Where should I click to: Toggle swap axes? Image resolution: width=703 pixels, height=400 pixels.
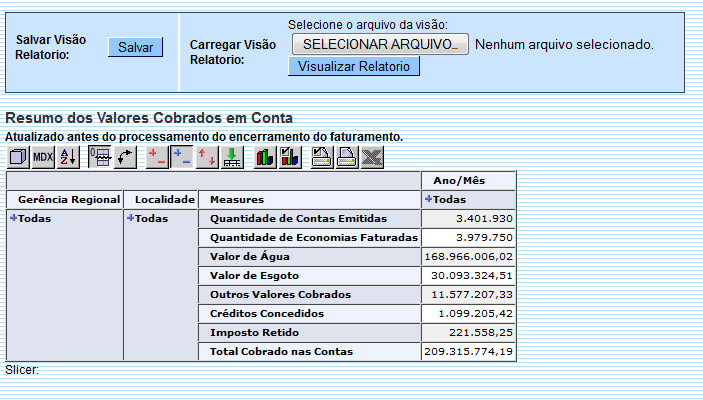125,157
